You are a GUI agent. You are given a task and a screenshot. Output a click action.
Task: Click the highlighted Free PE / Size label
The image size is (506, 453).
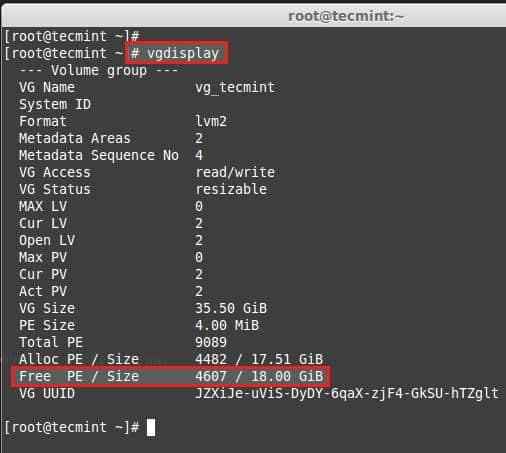point(79,376)
